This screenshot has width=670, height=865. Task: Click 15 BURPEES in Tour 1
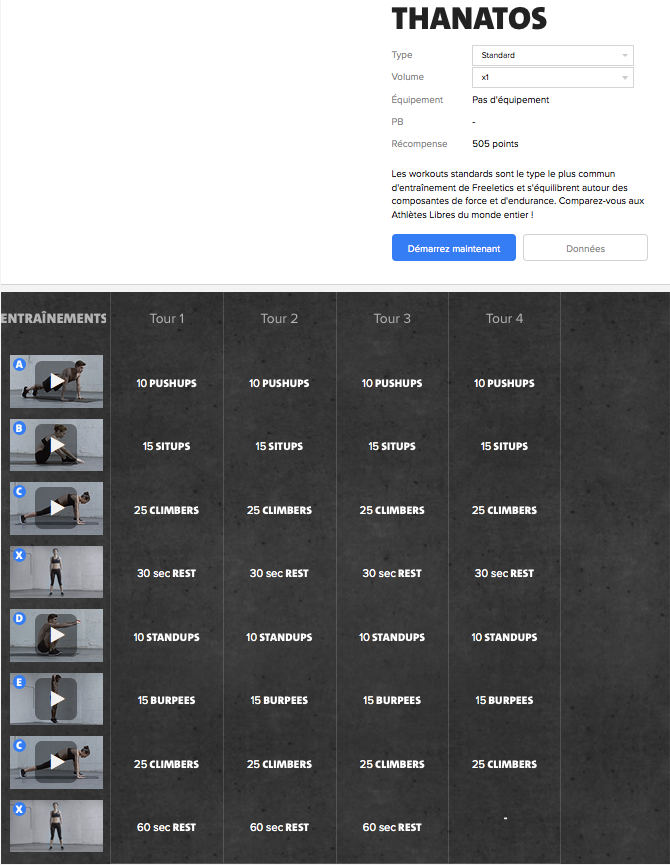pyautogui.click(x=167, y=700)
